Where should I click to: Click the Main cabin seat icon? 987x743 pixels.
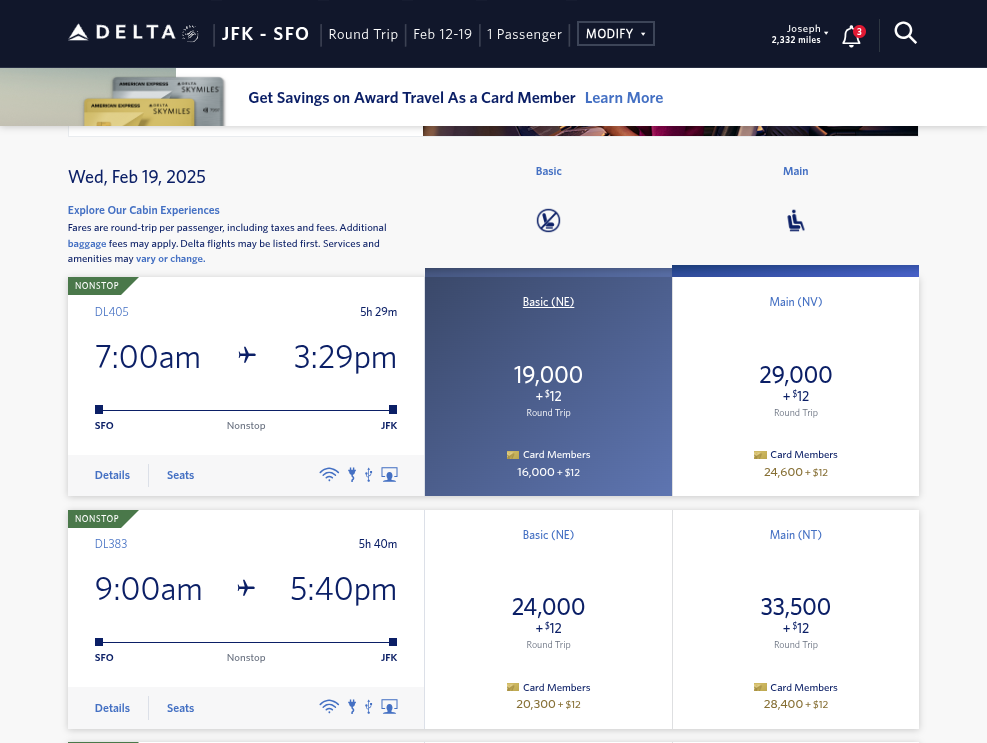click(x=796, y=220)
